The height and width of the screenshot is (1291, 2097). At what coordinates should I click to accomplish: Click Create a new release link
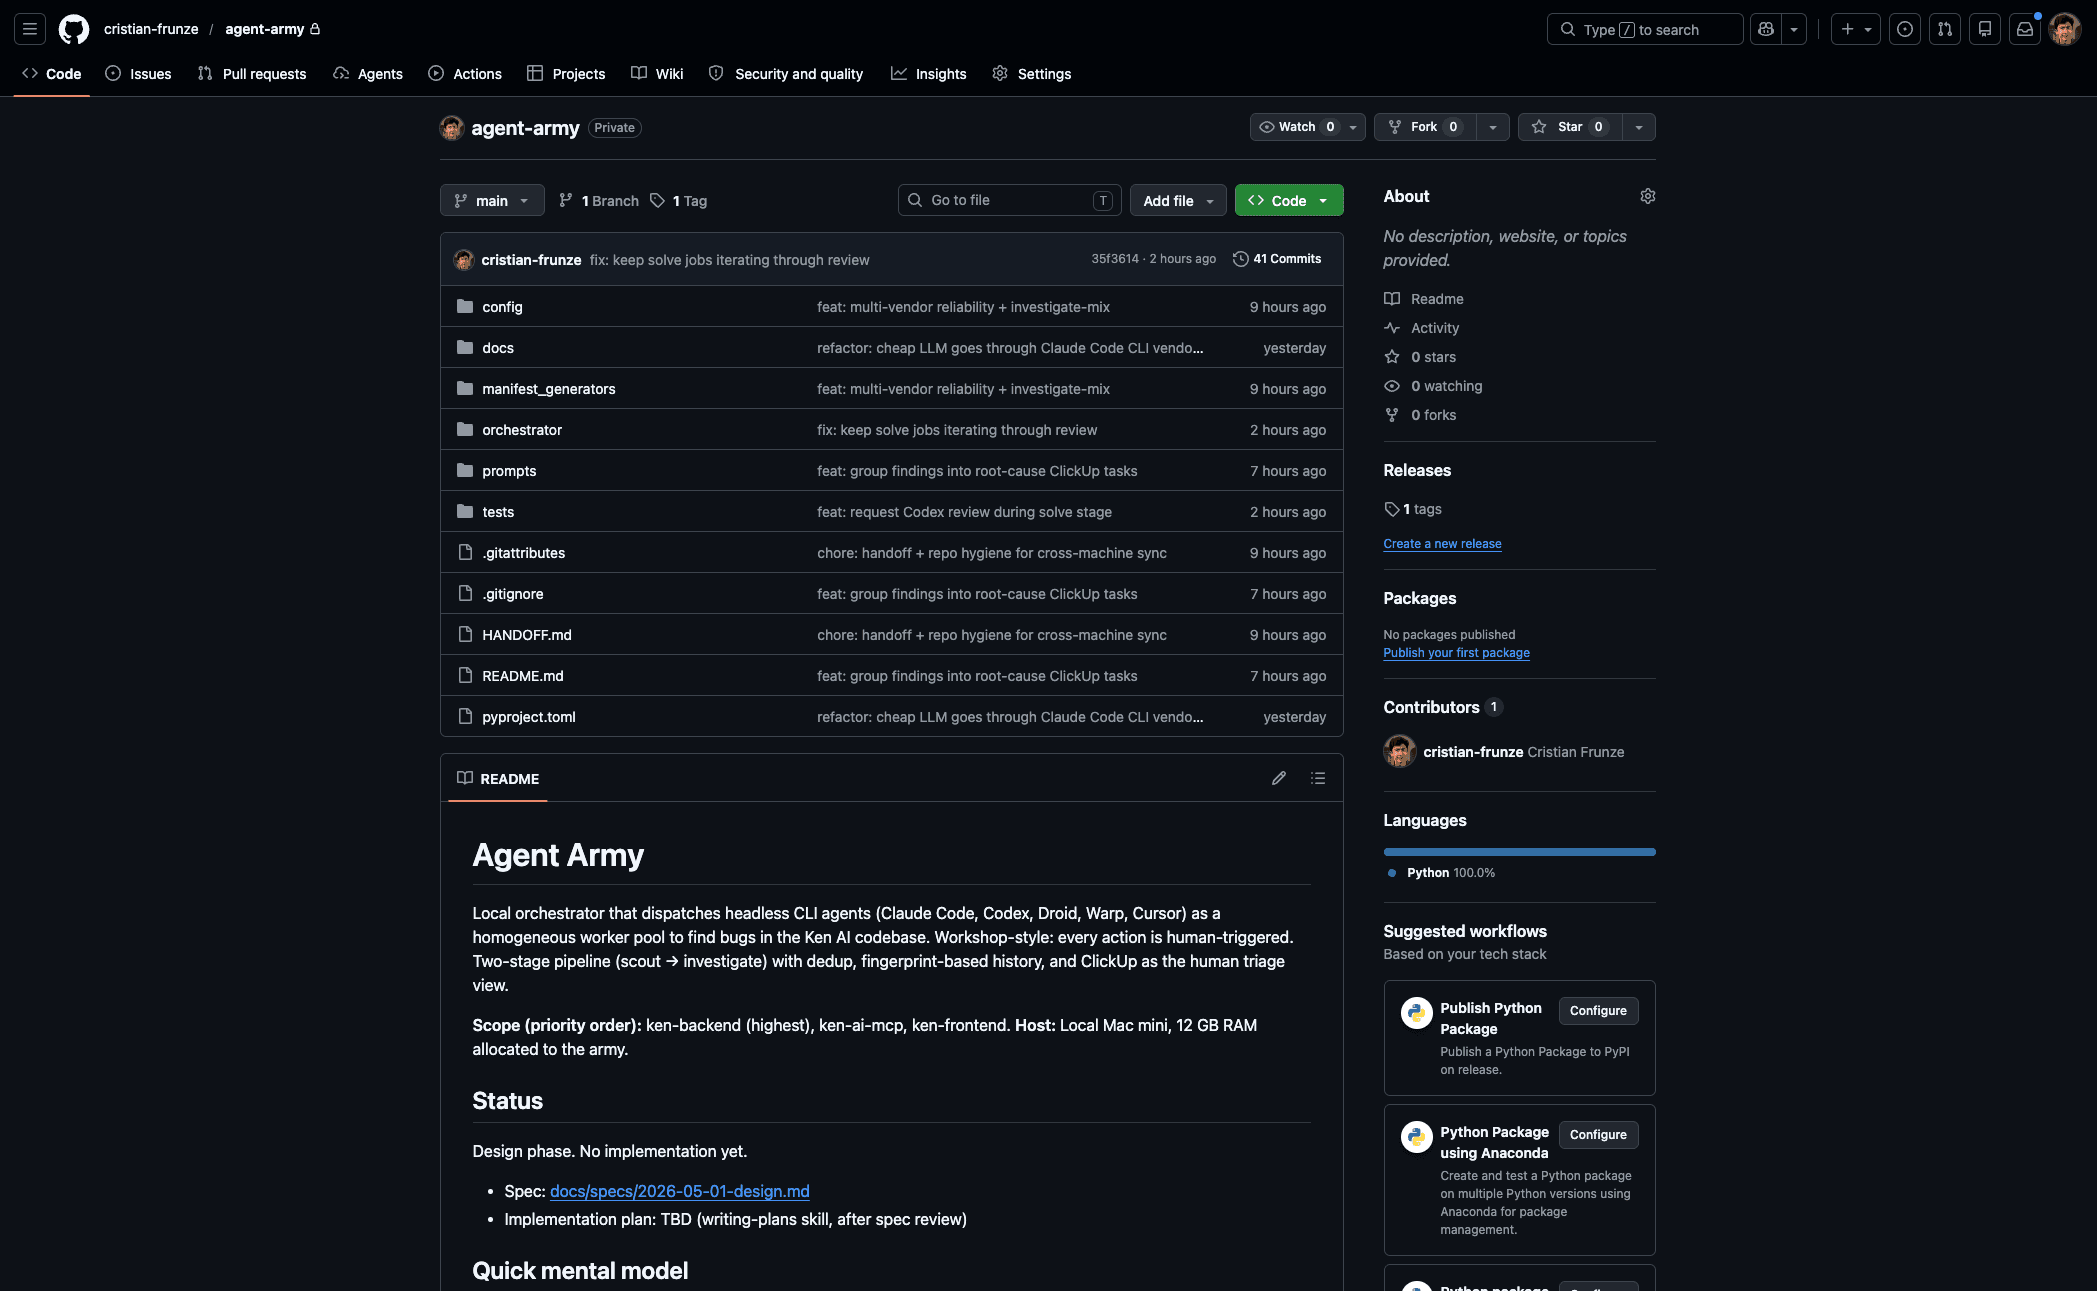[1442, 543]
